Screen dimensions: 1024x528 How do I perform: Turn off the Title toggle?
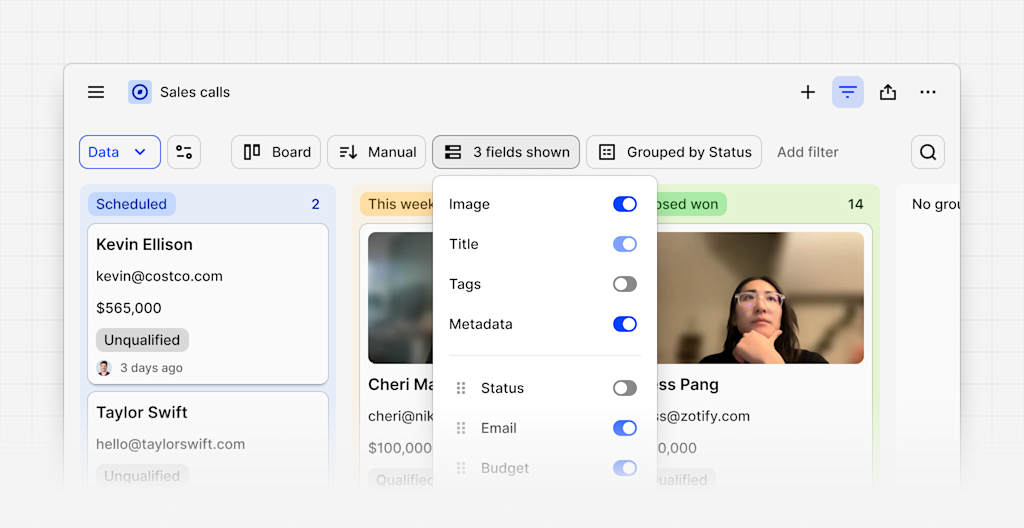[x=625, y=244]
